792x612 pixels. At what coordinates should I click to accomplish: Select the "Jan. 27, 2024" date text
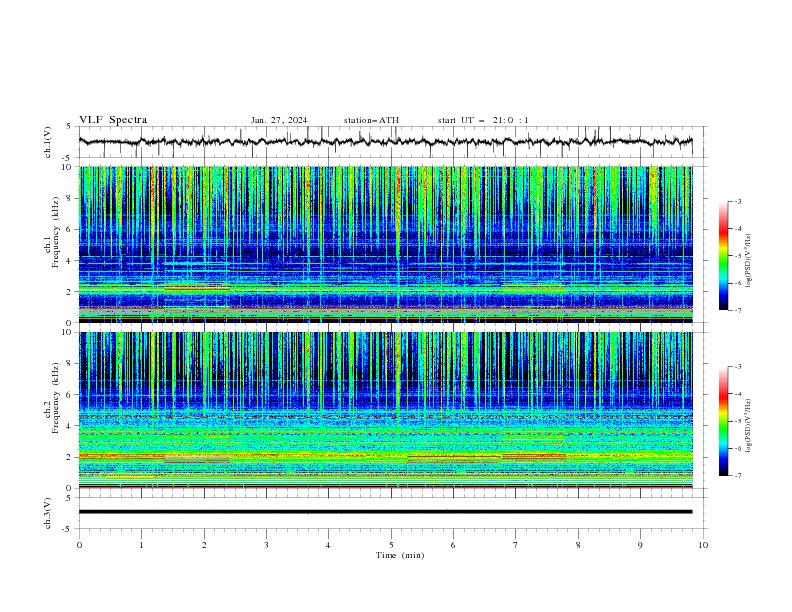coord(279,120)
